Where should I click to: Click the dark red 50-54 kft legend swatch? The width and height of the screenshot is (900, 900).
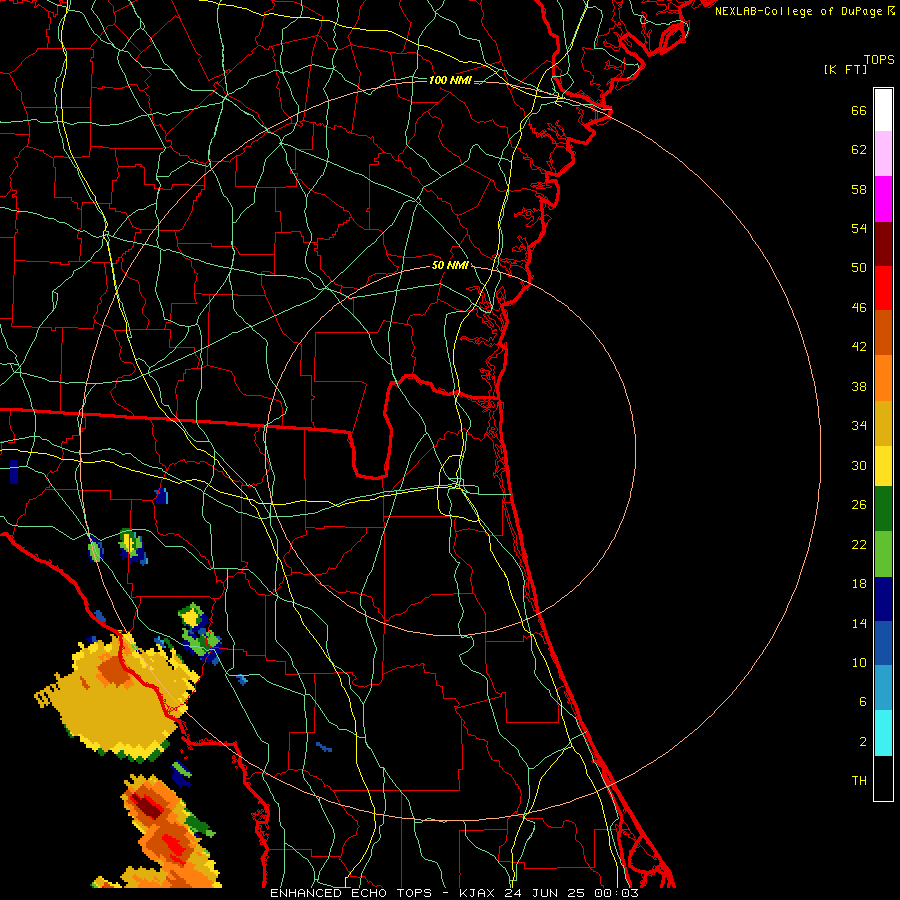(883, 243)
